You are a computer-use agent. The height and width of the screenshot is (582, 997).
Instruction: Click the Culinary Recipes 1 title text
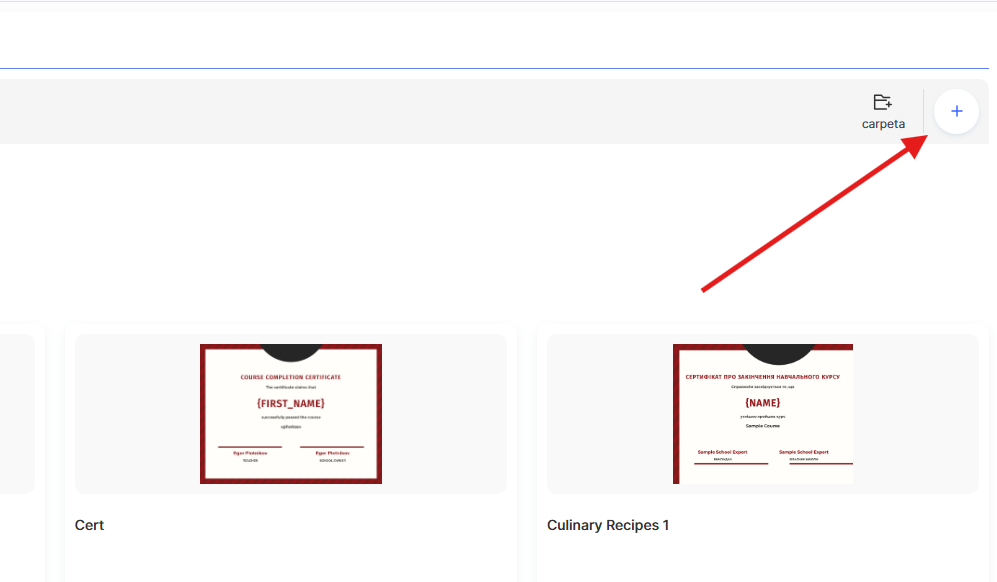click(608, 525)
